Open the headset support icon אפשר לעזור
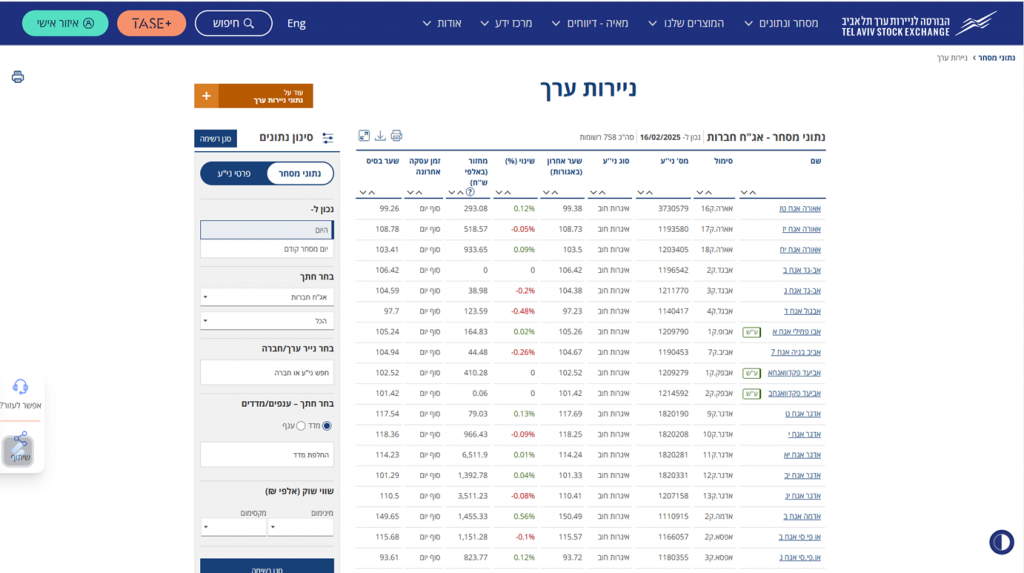The height and width of the screenshot is (573, 1024). click(20, 387)
